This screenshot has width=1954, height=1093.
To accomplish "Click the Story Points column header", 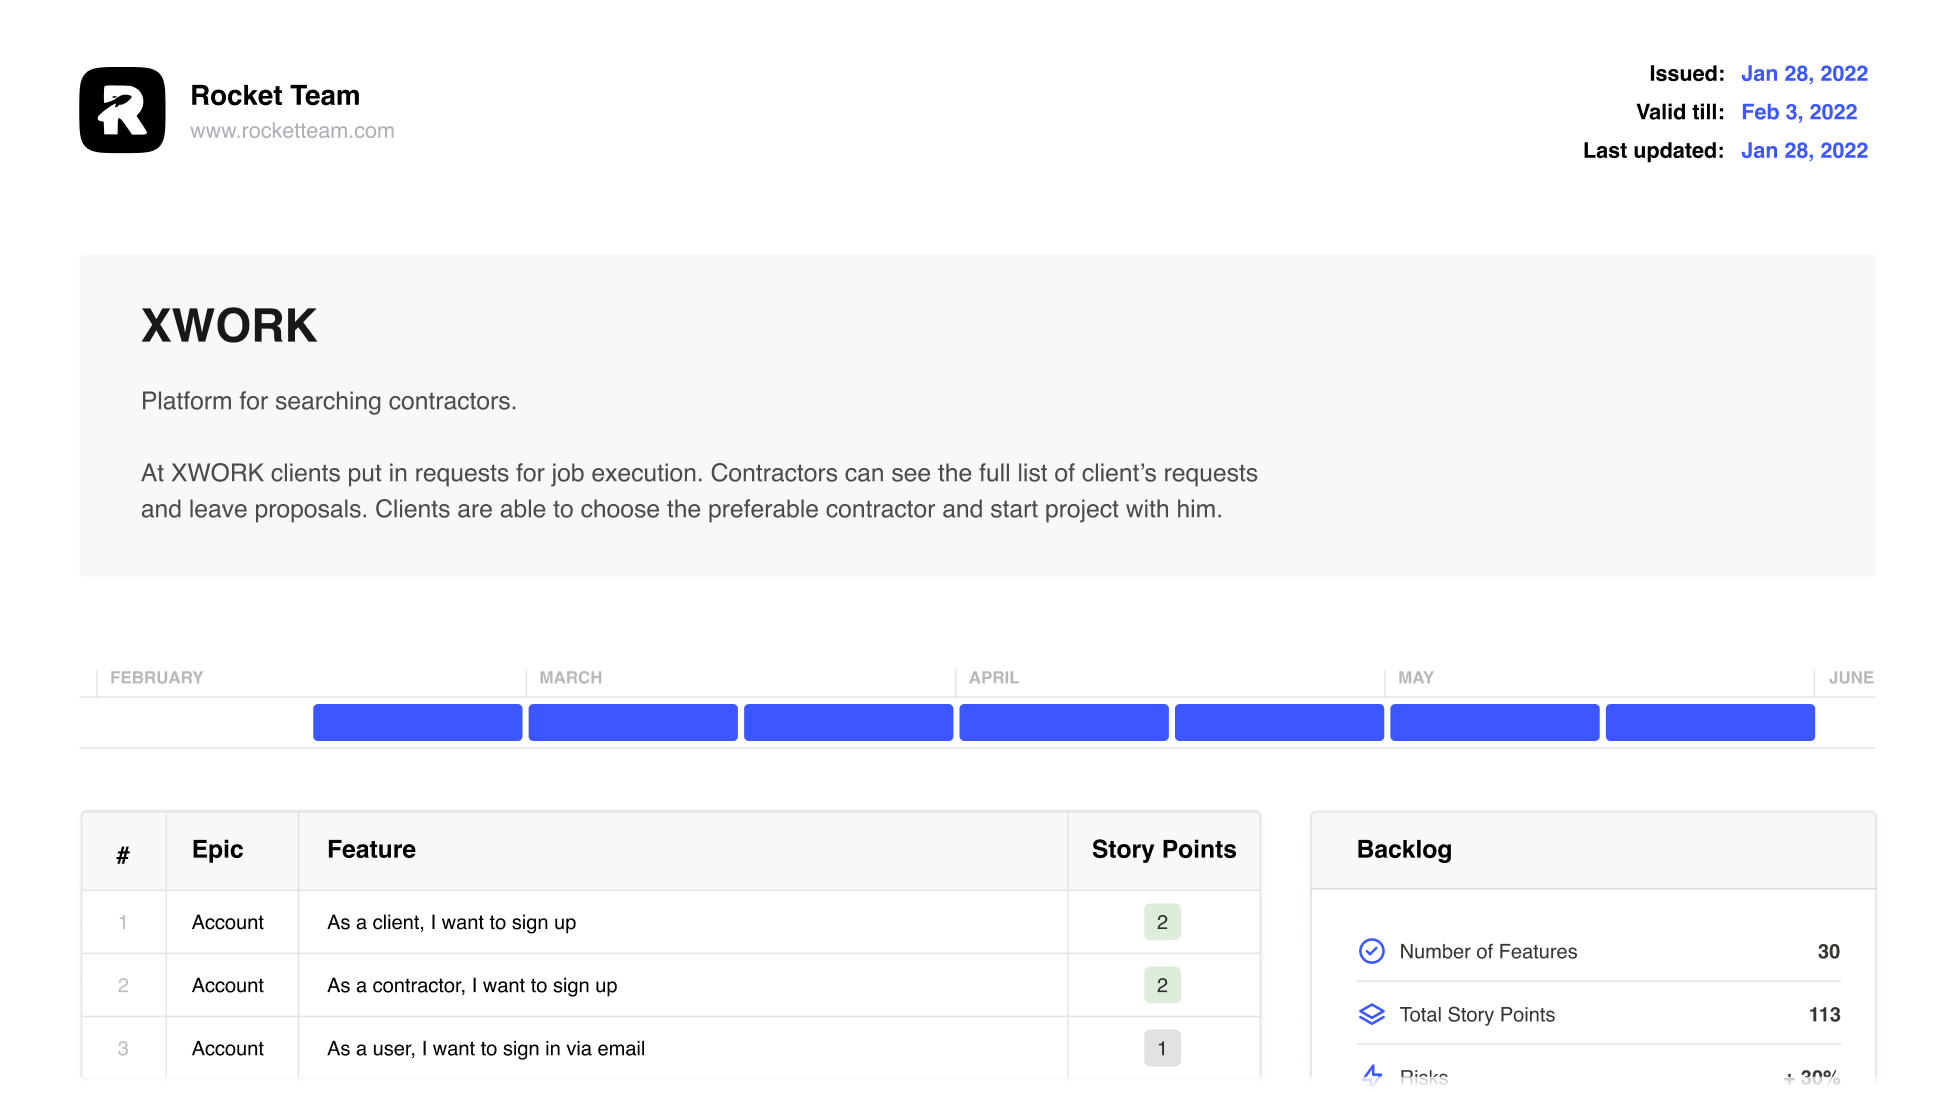I will pyautogui.click(x=1163, y=850).
